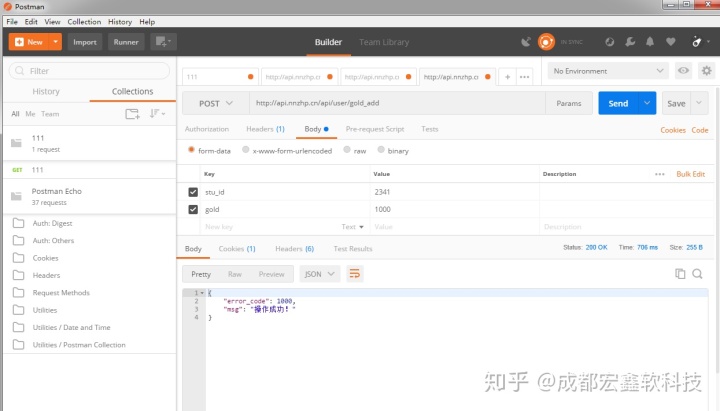Click the proxy capture circular icon
Viewport: 720px width, 411px height.
point(609,42)
